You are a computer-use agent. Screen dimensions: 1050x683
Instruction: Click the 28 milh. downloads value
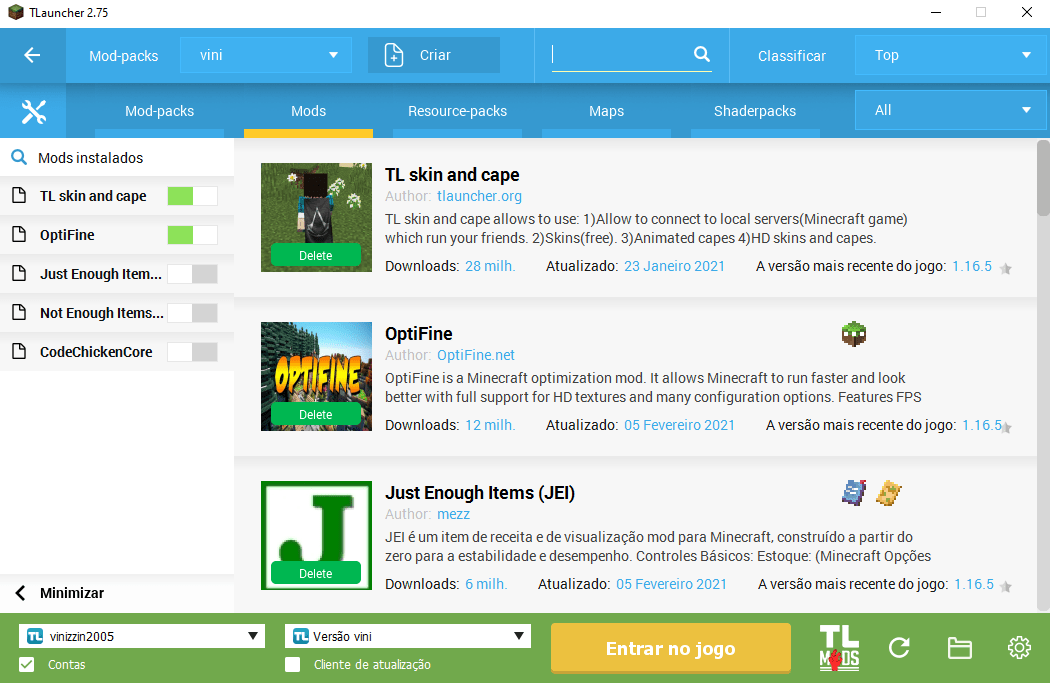tap(490, 266)
